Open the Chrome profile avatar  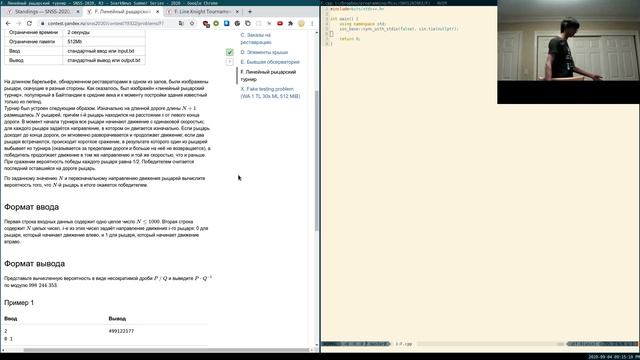point(301,24)
